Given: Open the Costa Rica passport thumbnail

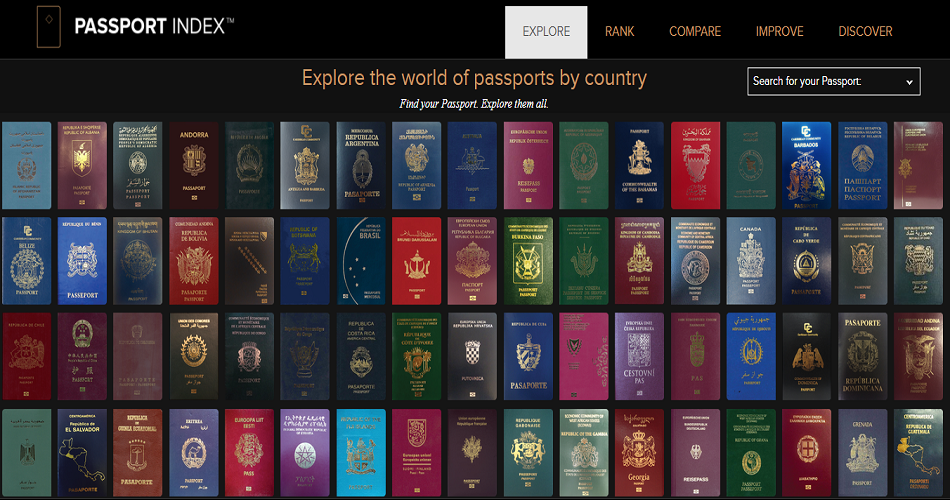Looking at the screenshot, I should point(361,356).
